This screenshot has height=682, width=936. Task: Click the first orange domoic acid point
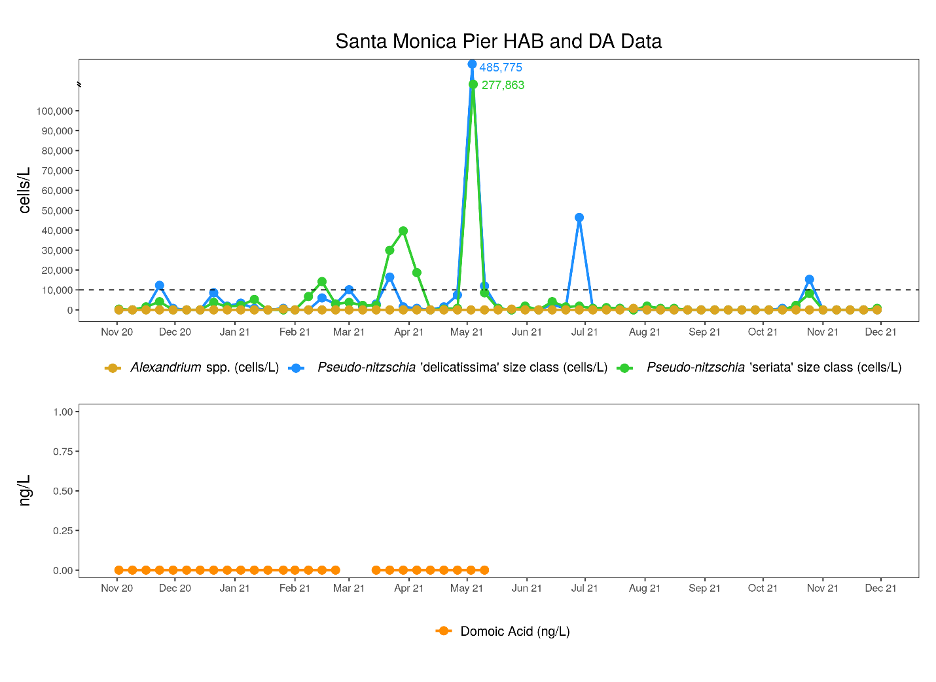pos(119,570)
